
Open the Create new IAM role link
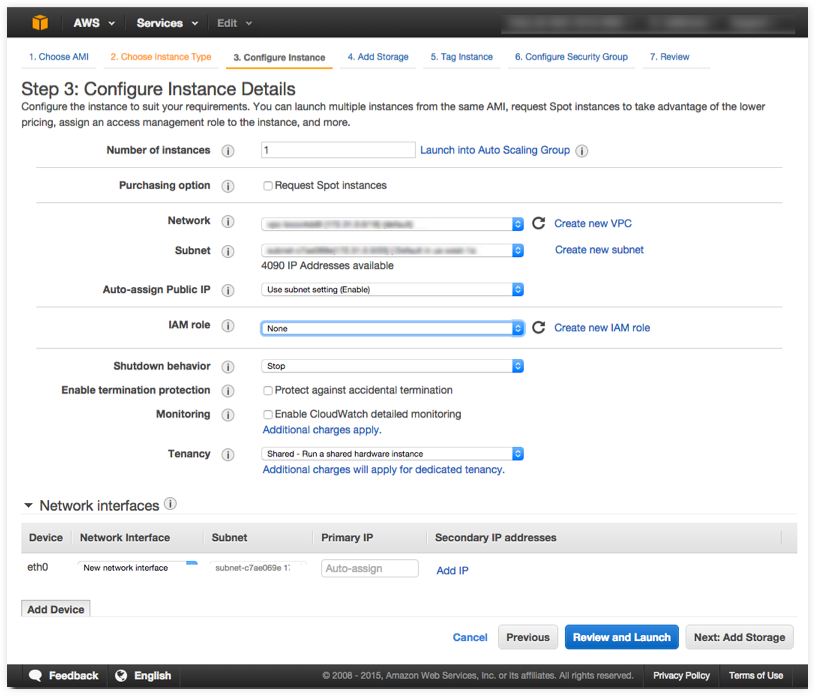(x=603, y=327)
